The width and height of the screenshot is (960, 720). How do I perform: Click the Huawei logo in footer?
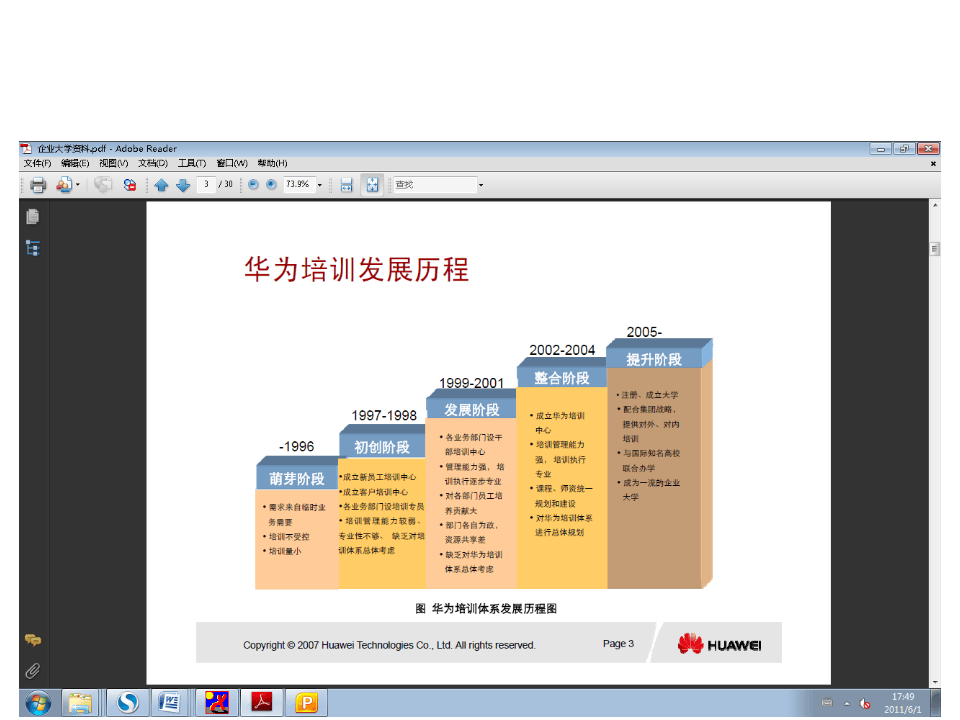coord(720,644)
